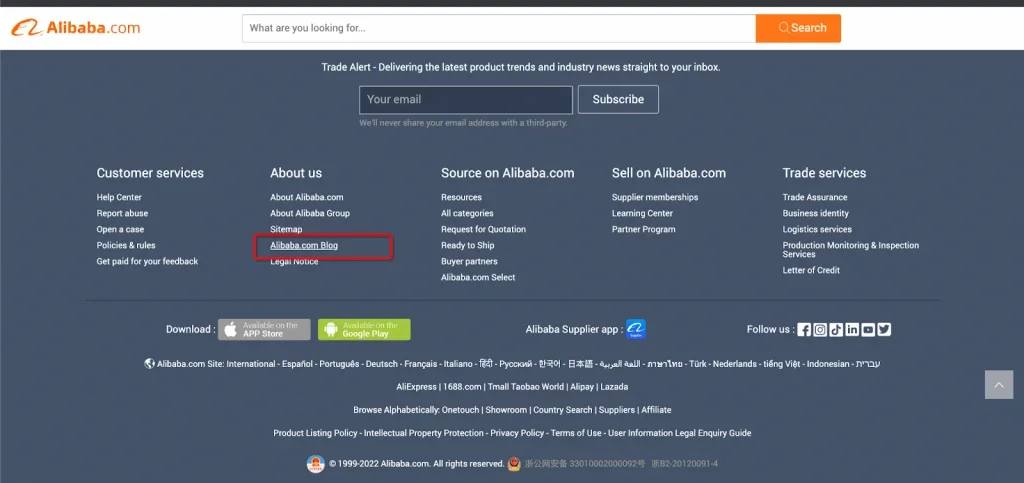Switch site language to Deutsch
Viewport: 1024px width, 483px height.
pyautogui.click(x=381, y=364)
